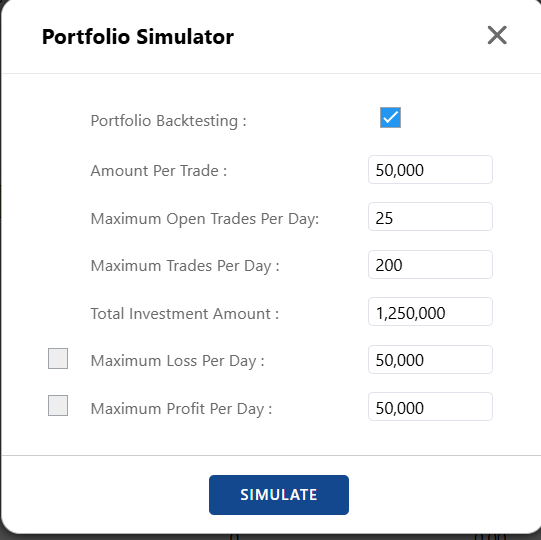Click the SIMULATE button

279,495
